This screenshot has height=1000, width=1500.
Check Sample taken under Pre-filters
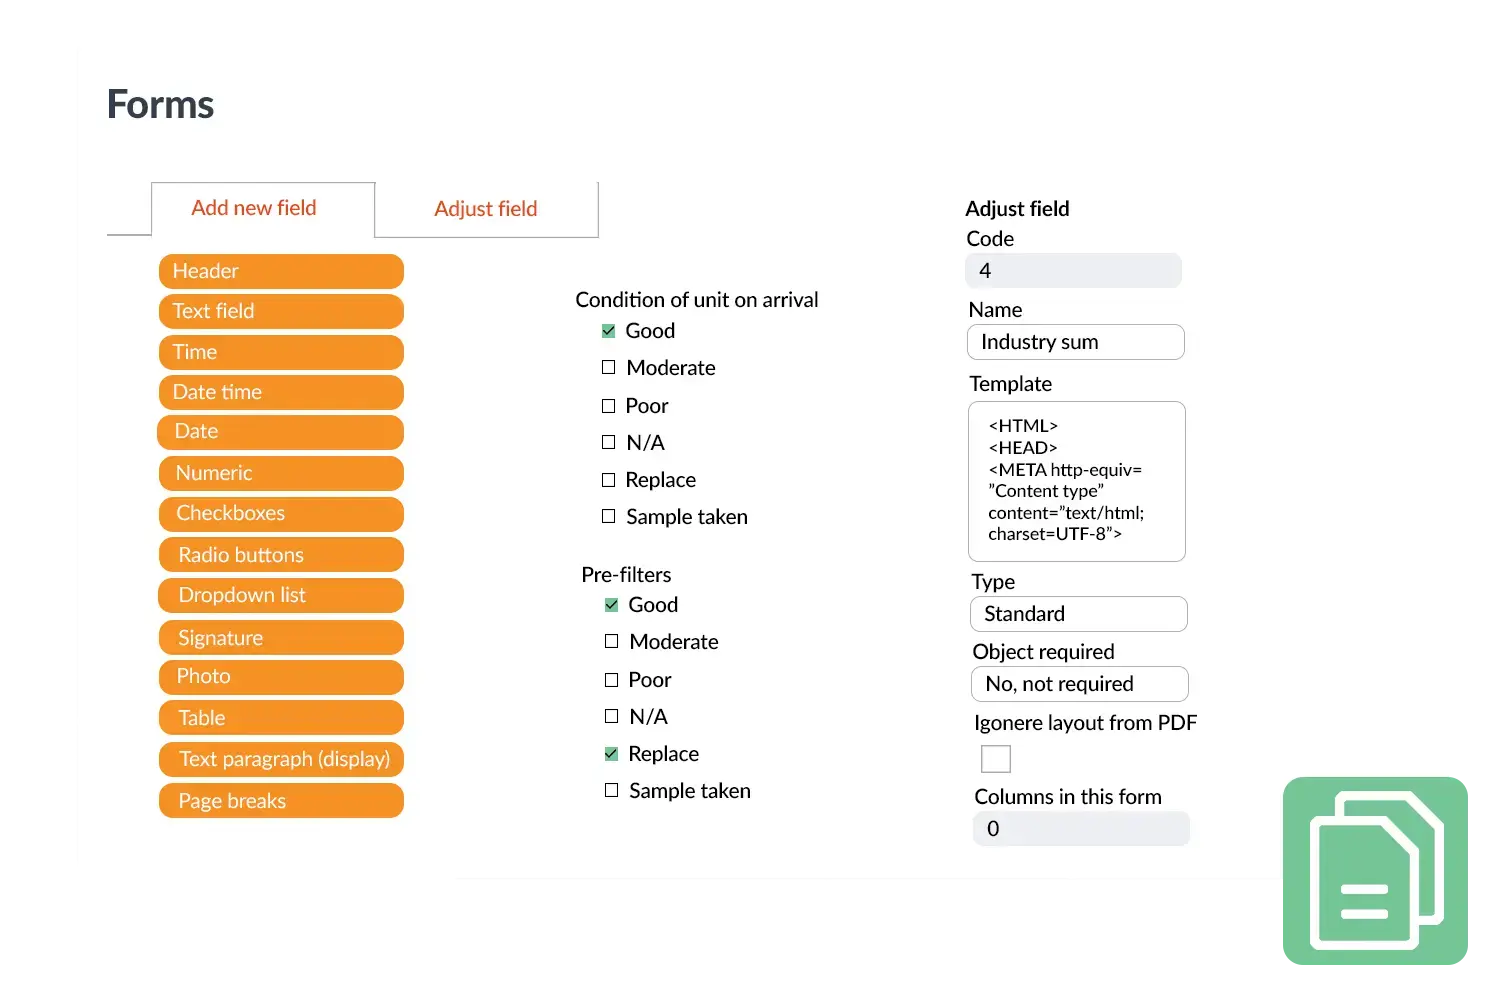click(612, 791)
